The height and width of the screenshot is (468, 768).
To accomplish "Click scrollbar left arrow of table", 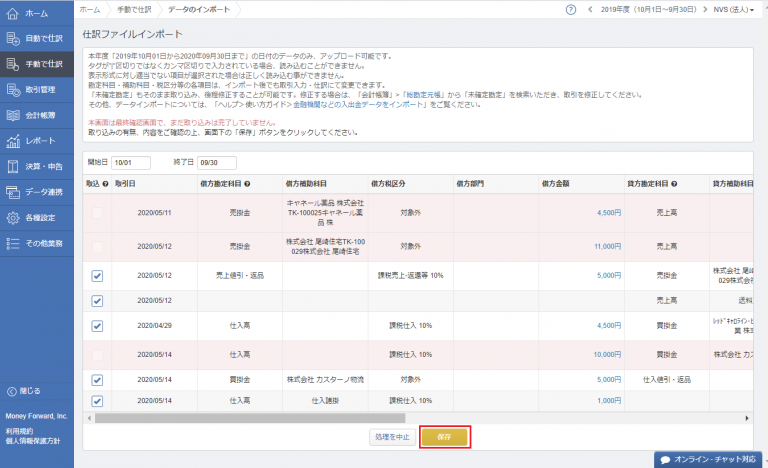I will point(89,418).
